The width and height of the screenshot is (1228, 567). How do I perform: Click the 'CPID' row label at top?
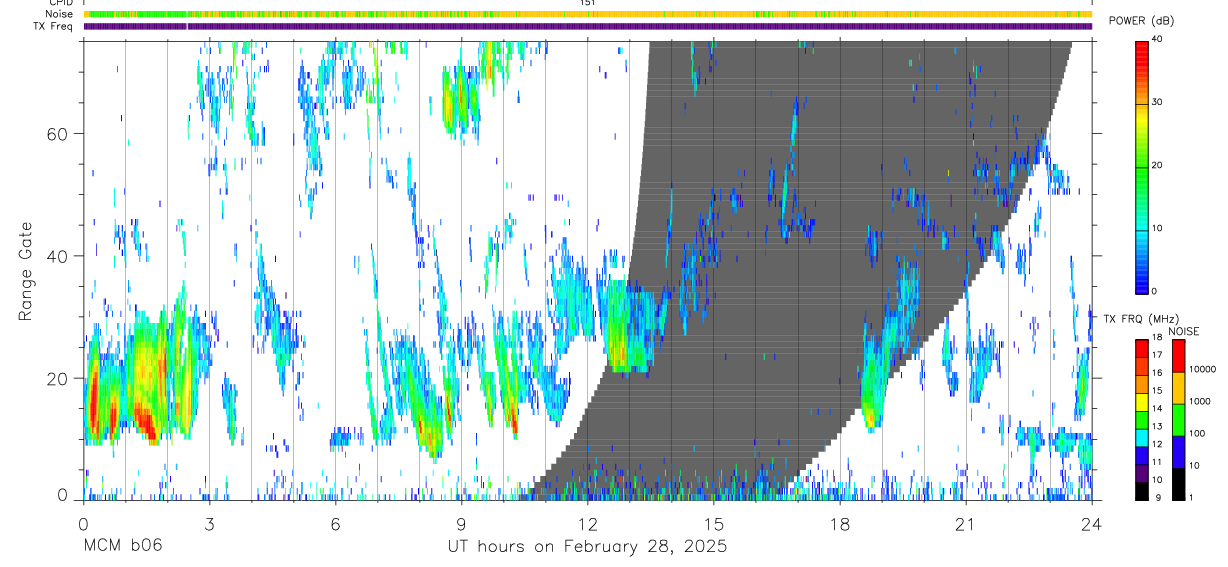[x=61, y=3]
